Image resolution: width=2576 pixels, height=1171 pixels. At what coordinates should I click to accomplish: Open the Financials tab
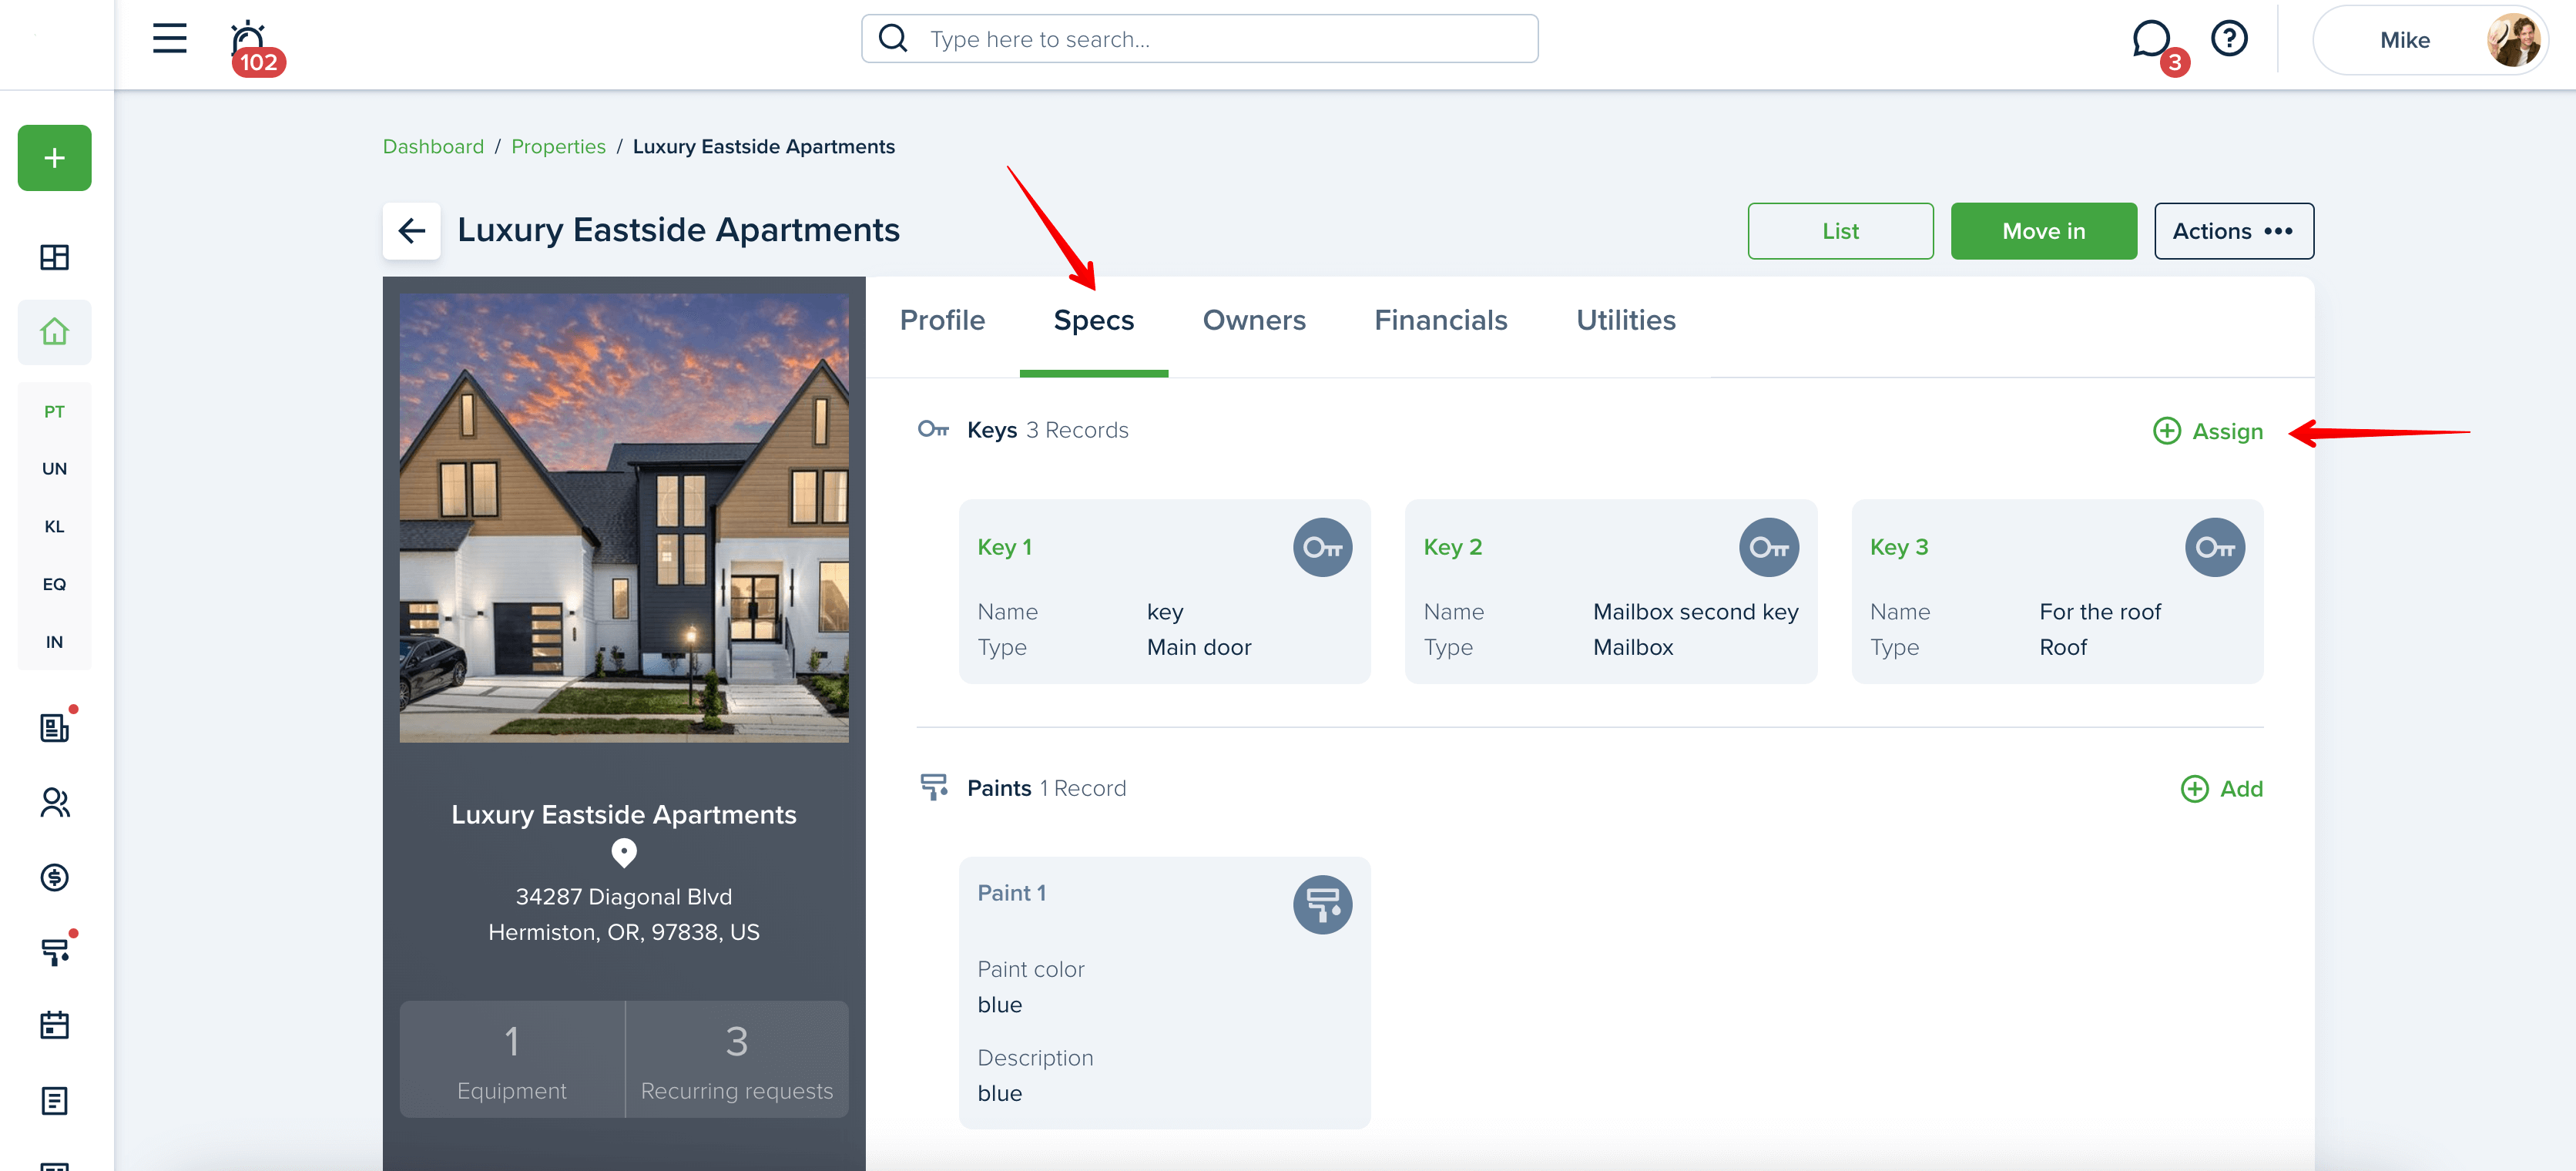1440,320
